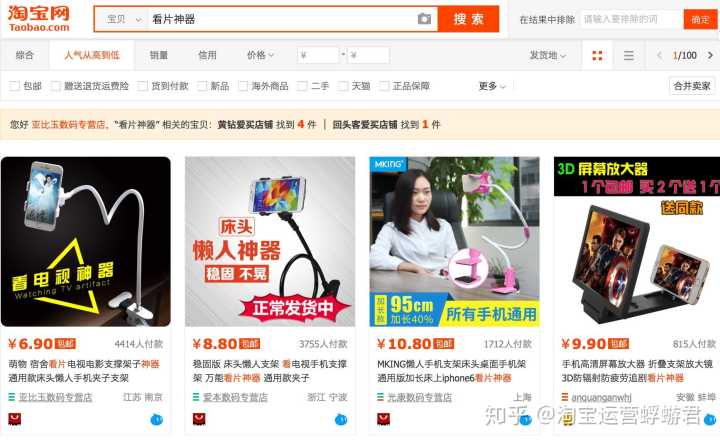Click the 合并卖家 button

point(692,86)
